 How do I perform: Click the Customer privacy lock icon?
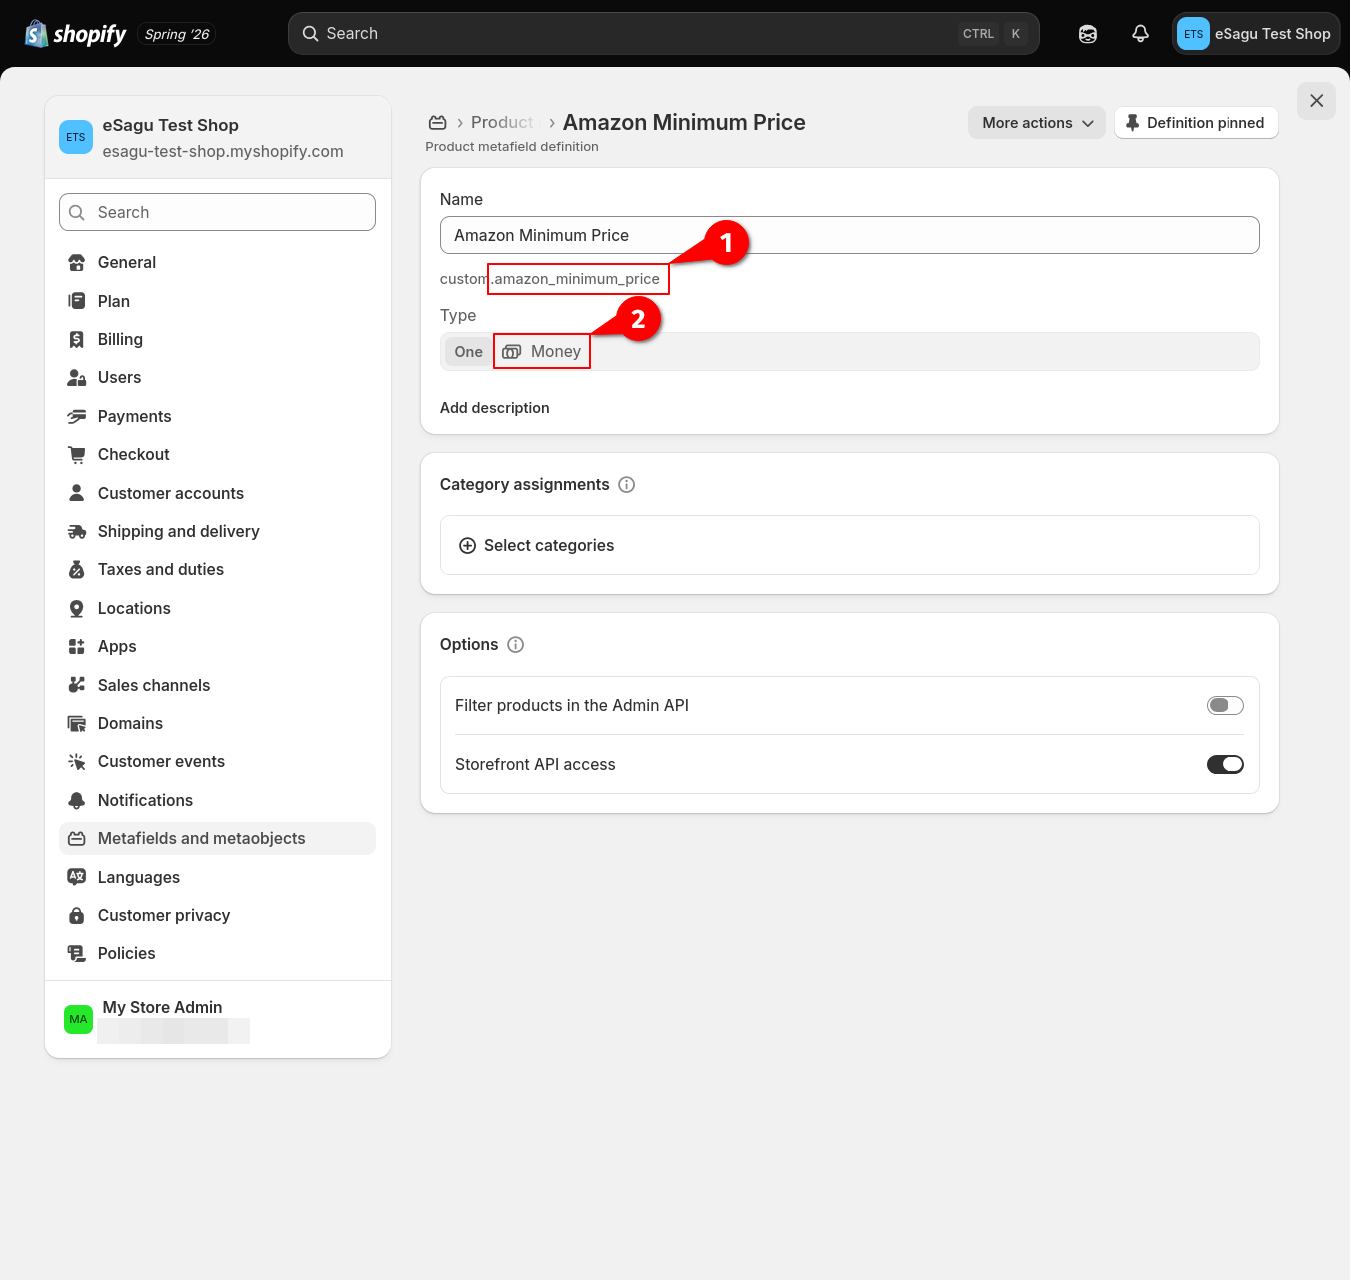[x=77, y=916]
